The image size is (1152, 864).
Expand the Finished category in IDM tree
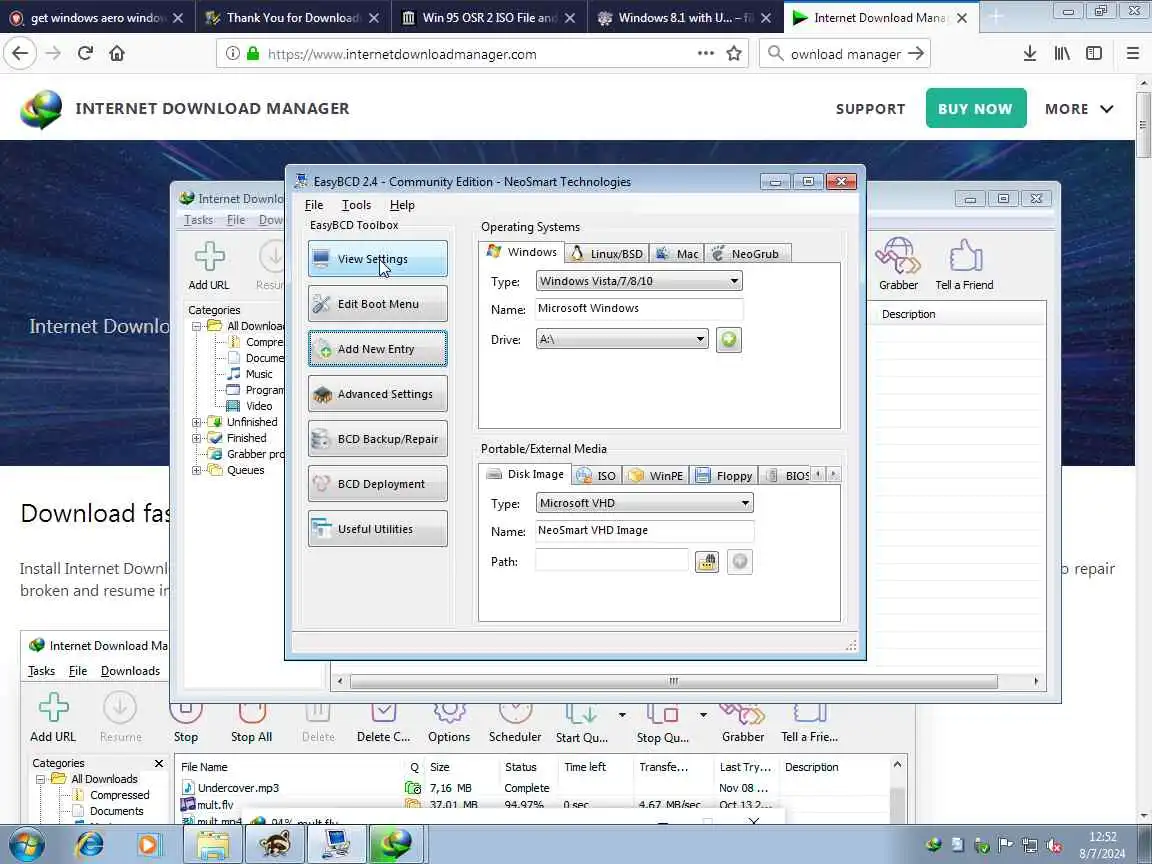196,439
